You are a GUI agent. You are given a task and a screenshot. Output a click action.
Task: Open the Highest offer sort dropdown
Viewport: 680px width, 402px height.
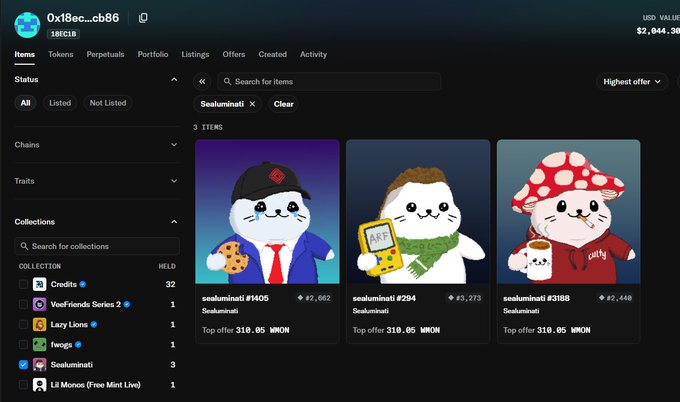[631, 82]
